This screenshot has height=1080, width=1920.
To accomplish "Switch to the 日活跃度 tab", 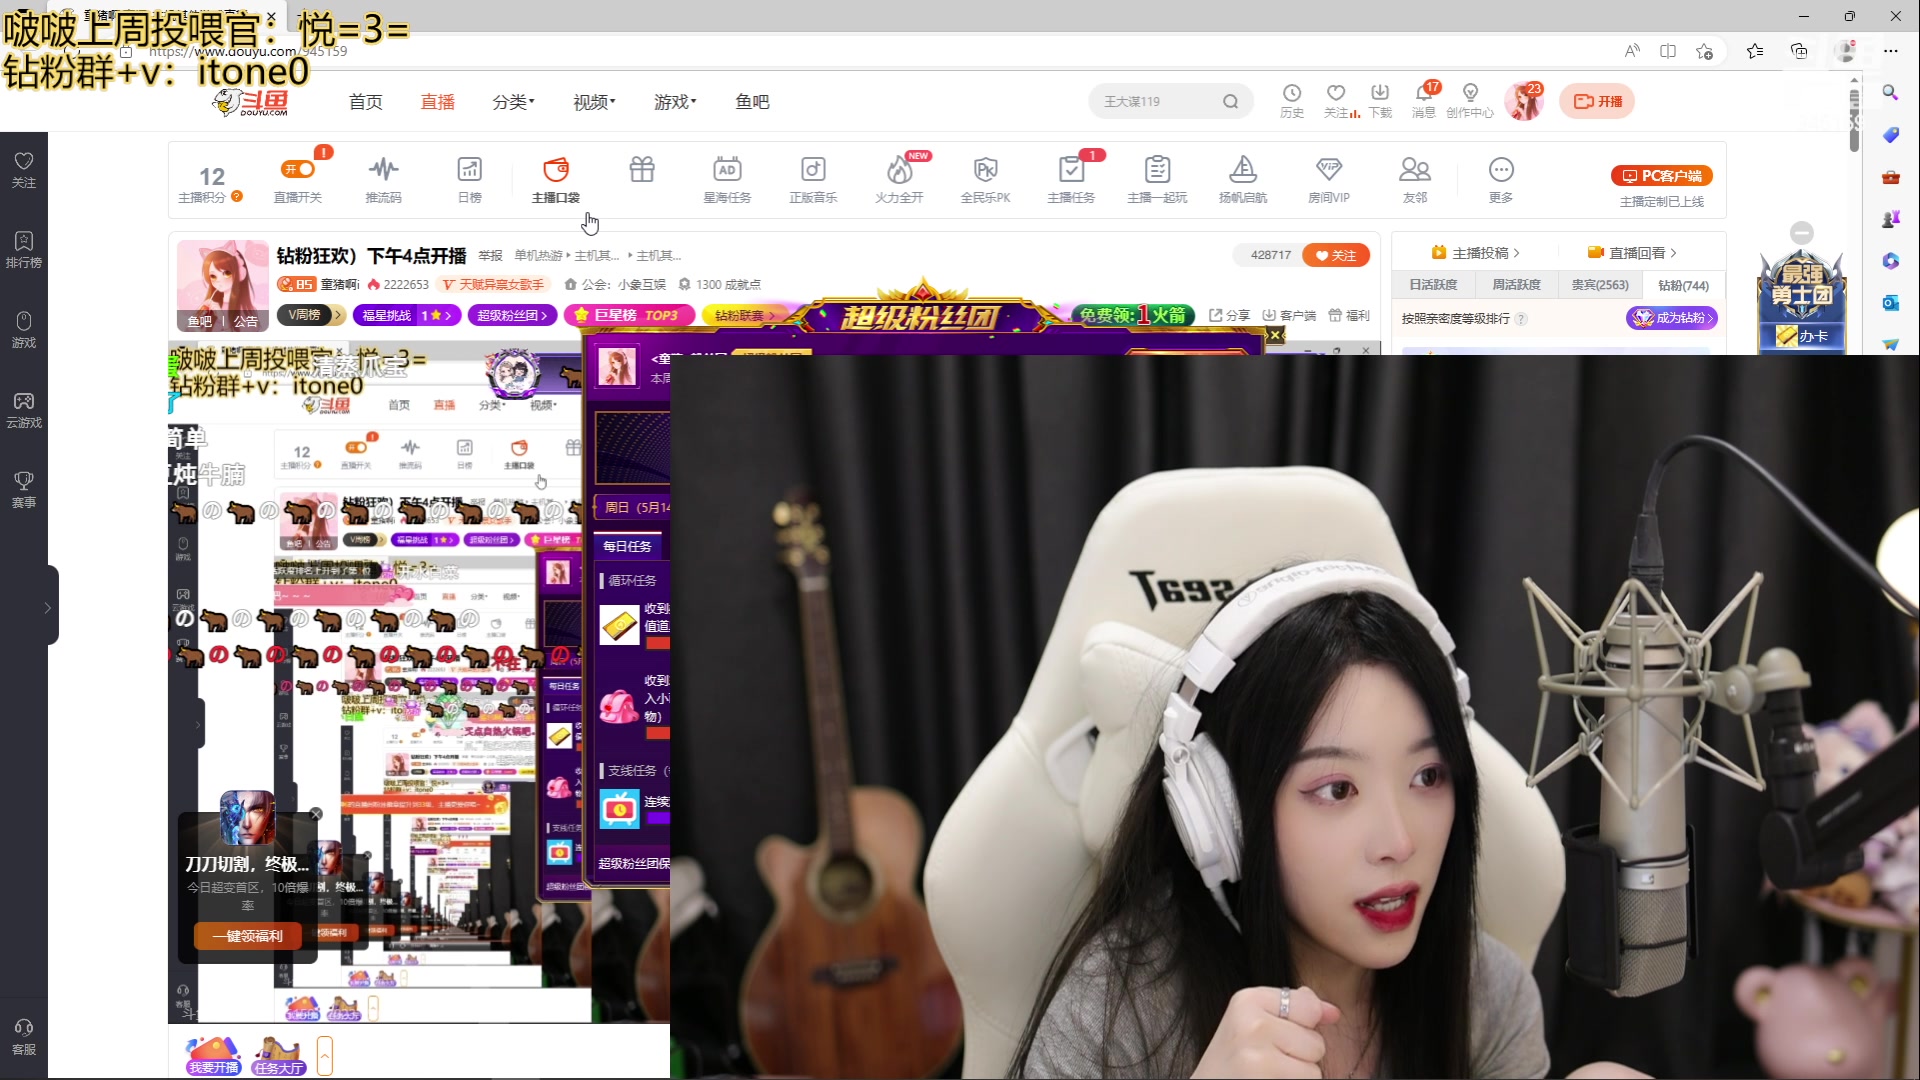I will [1433, 285].
